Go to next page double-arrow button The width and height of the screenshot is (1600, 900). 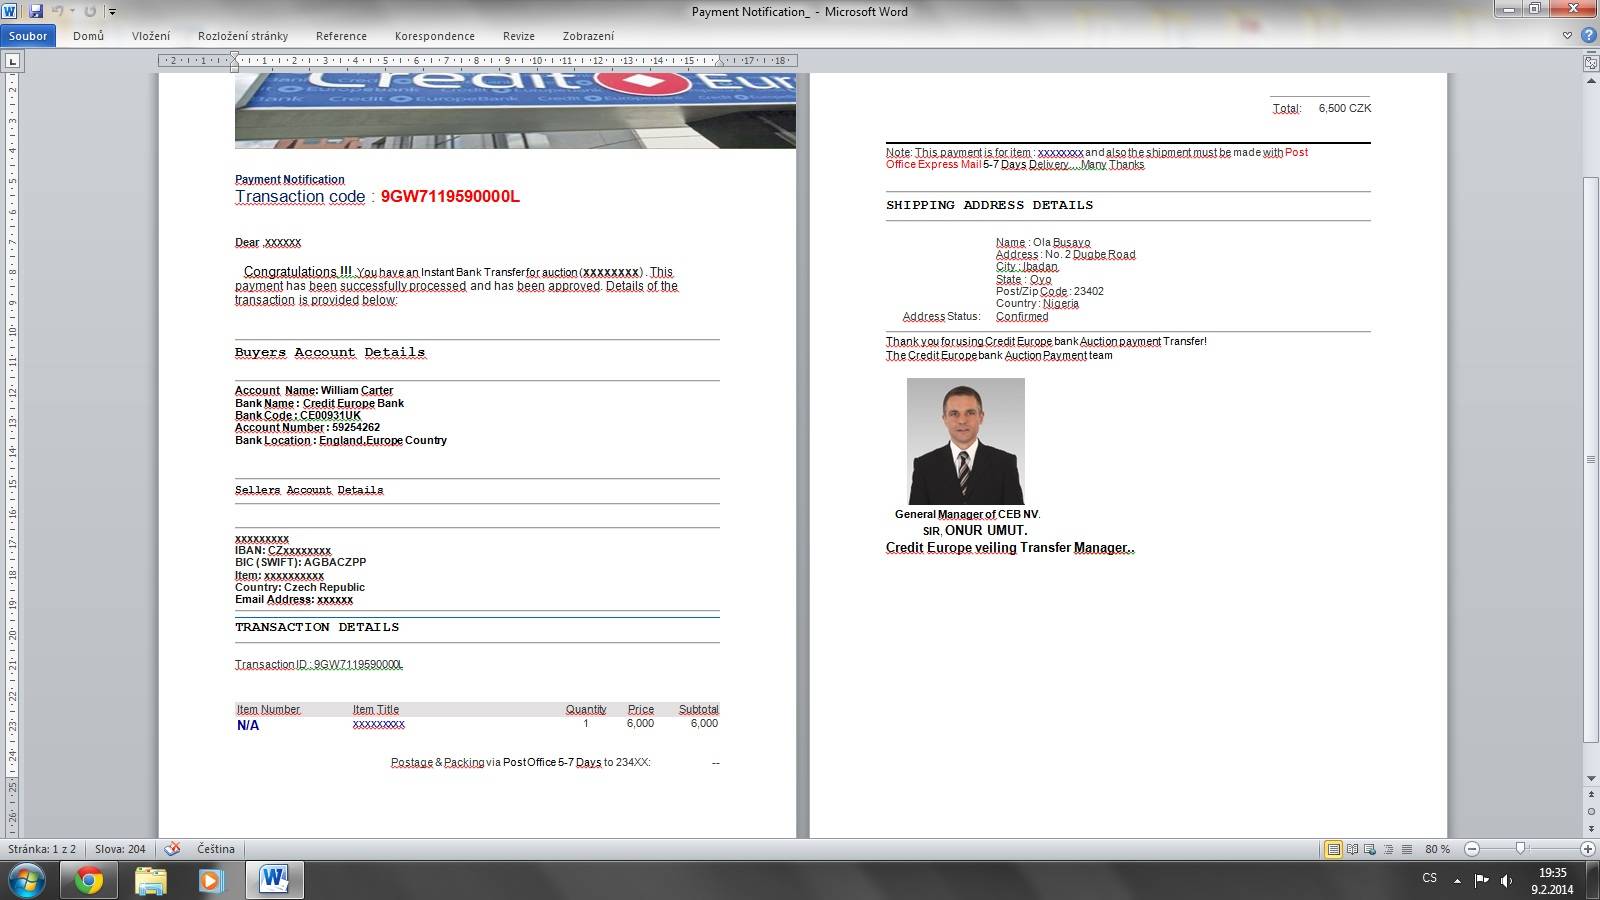click(1591, 827)
